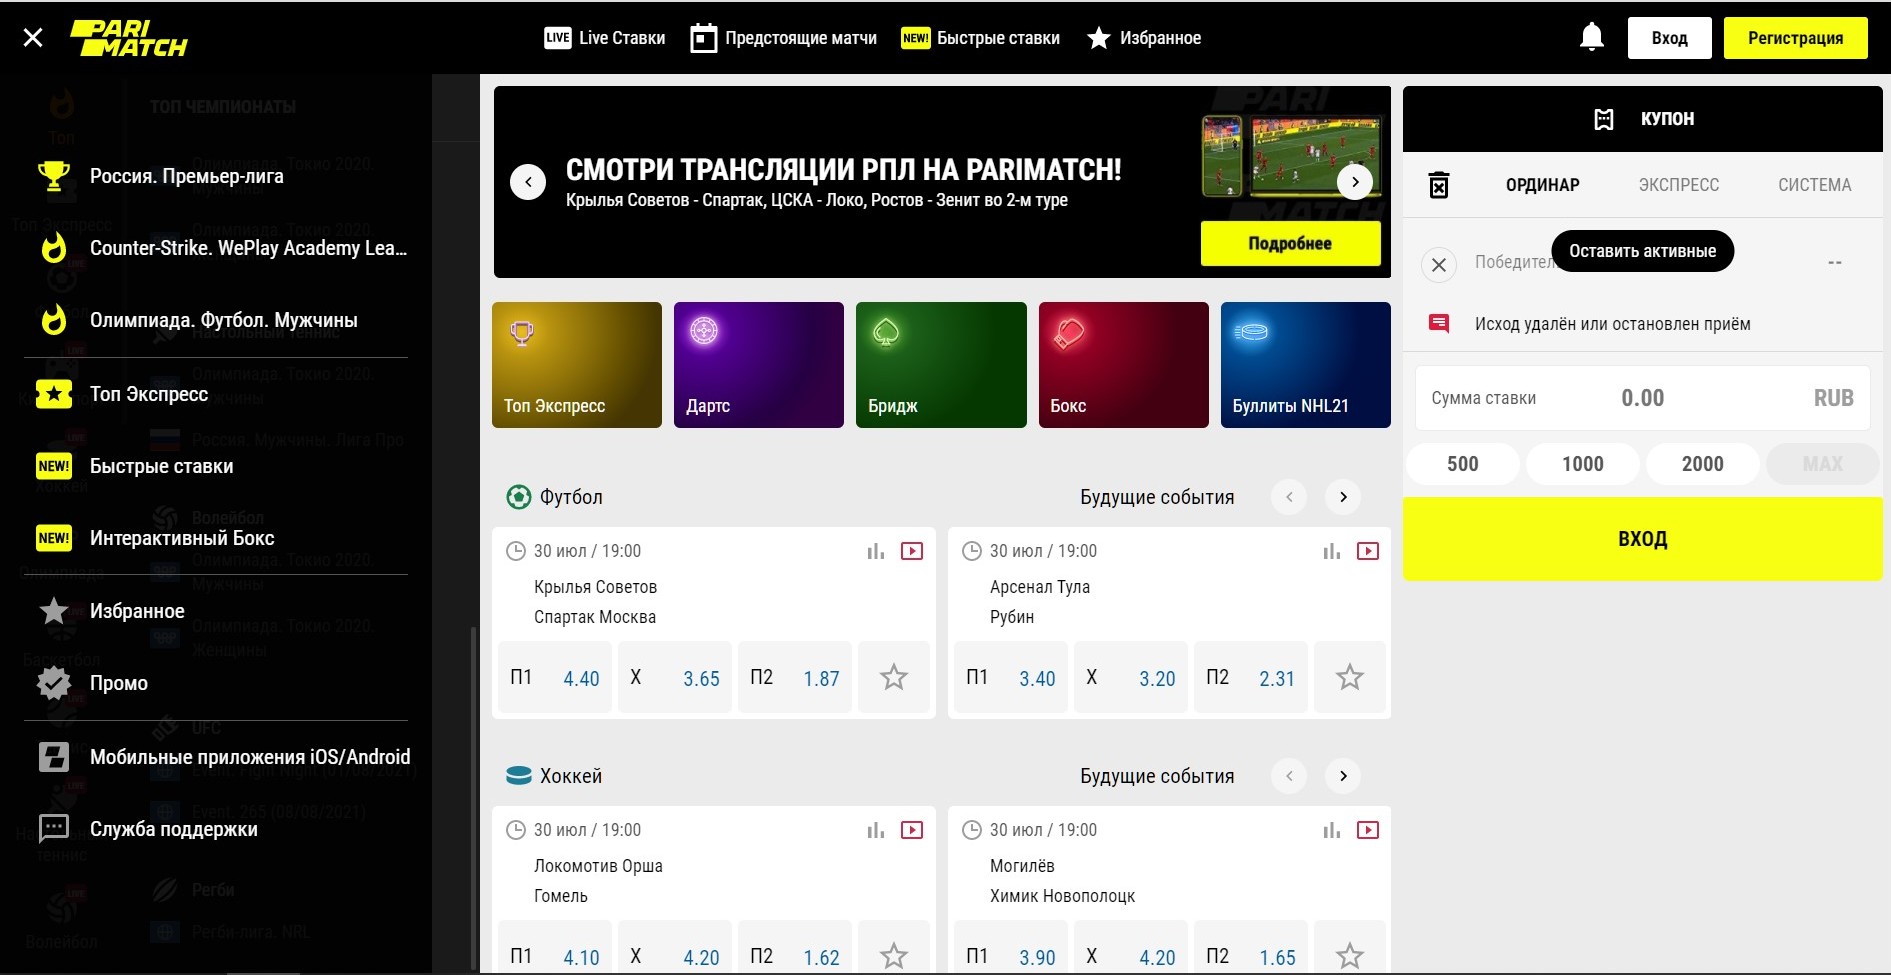Open the Бокс category tile

[x=1124, y=365]
